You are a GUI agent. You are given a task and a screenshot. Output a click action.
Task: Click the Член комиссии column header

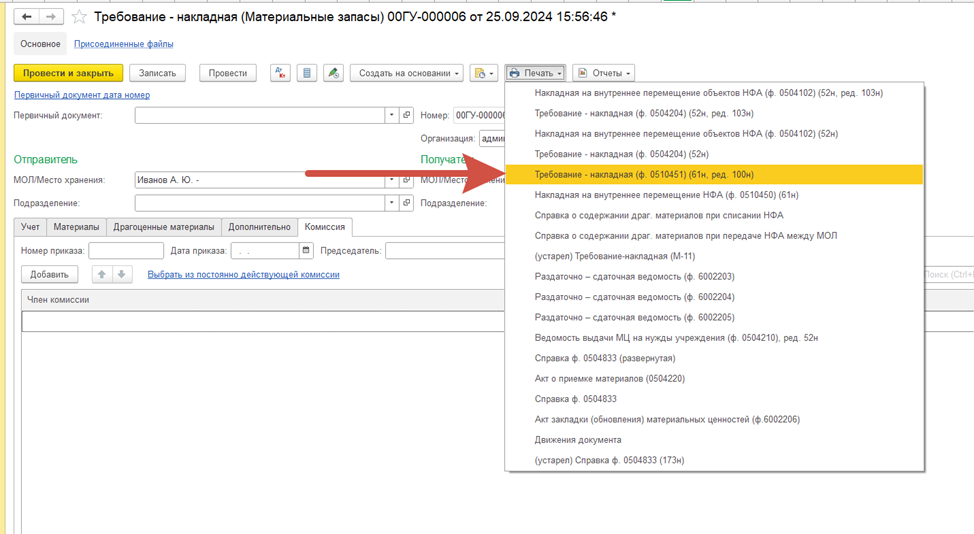pos(263,300)
